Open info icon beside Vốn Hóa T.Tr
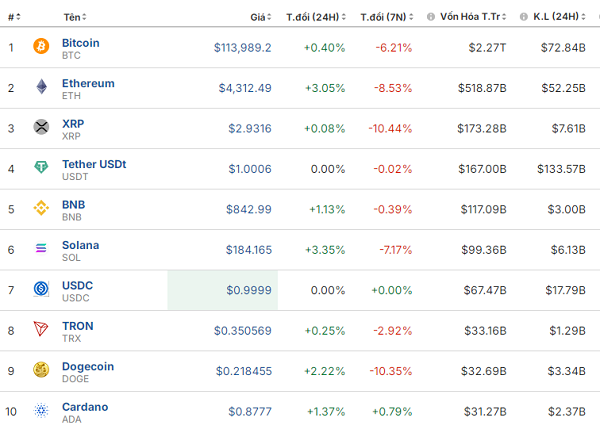 (x=430, y=17)
